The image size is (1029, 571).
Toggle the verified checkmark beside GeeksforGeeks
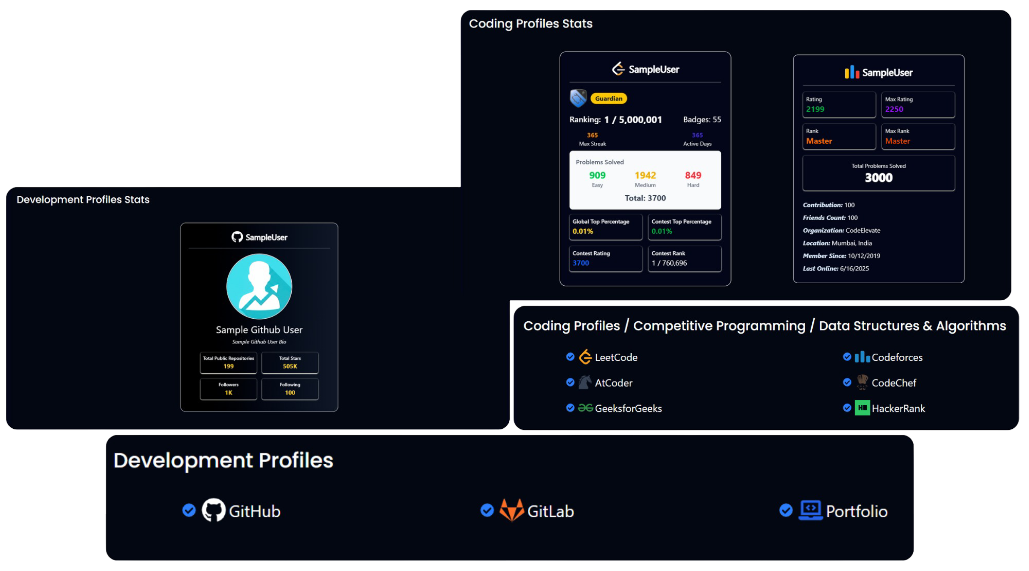[x=570, y=408]
